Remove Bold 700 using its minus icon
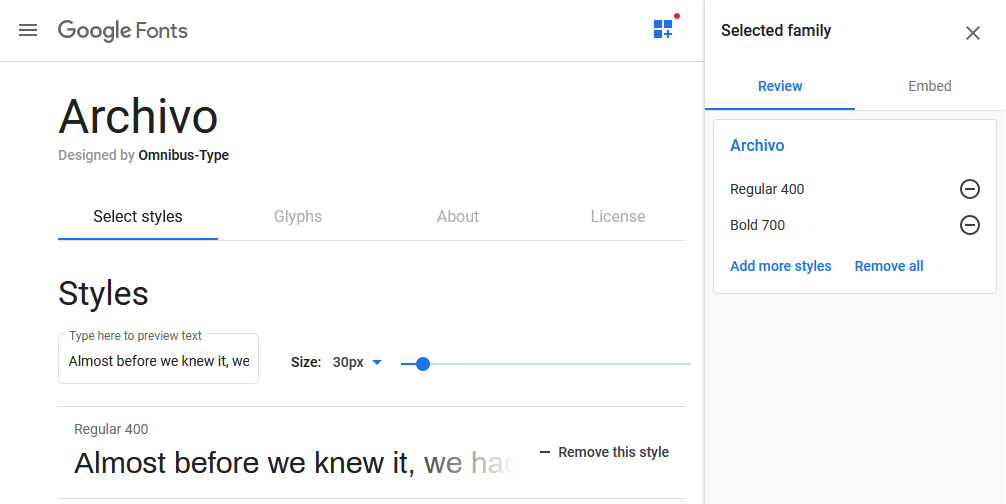Screen dimensions: 1006x504 (x=969, y=225)
